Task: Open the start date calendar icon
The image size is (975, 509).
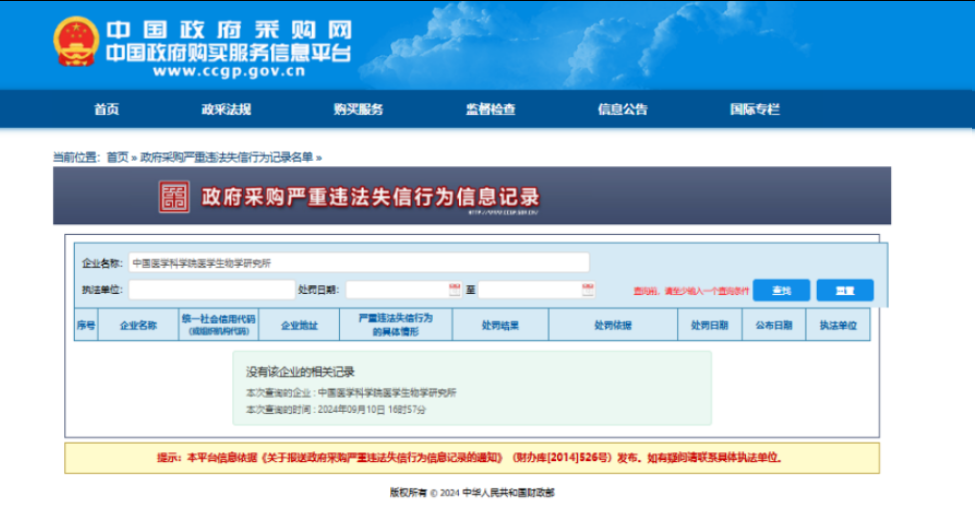Action: [455, 290]
